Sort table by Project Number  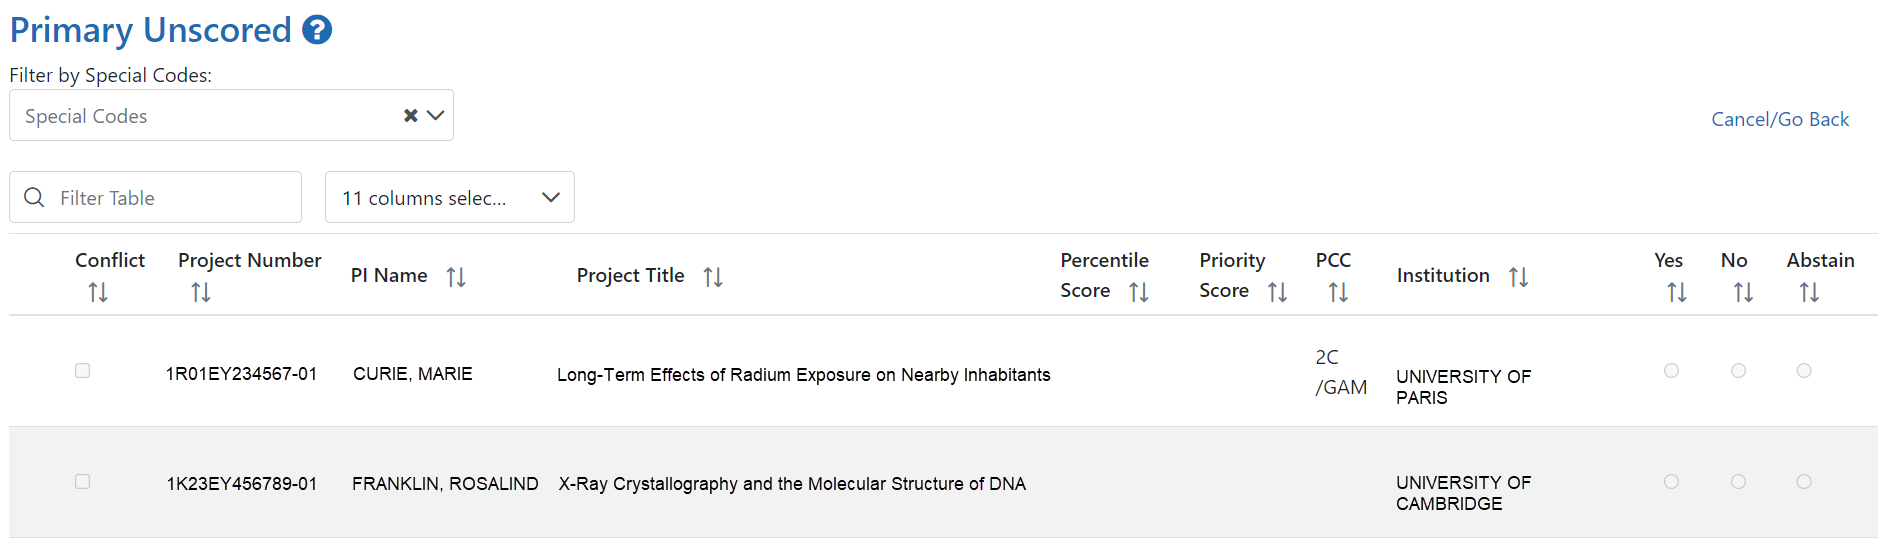click(201, 292)
